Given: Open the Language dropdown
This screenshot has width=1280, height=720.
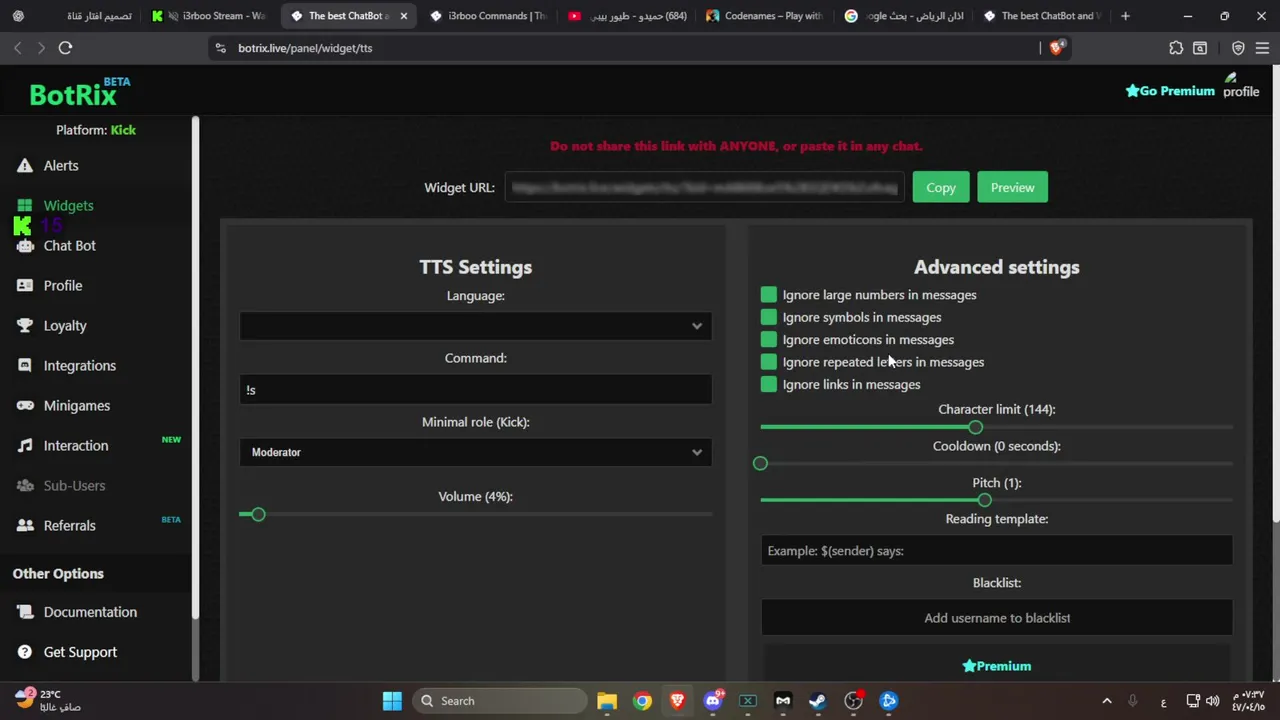Looking at the screenshot, I should [x=475, y=326].
